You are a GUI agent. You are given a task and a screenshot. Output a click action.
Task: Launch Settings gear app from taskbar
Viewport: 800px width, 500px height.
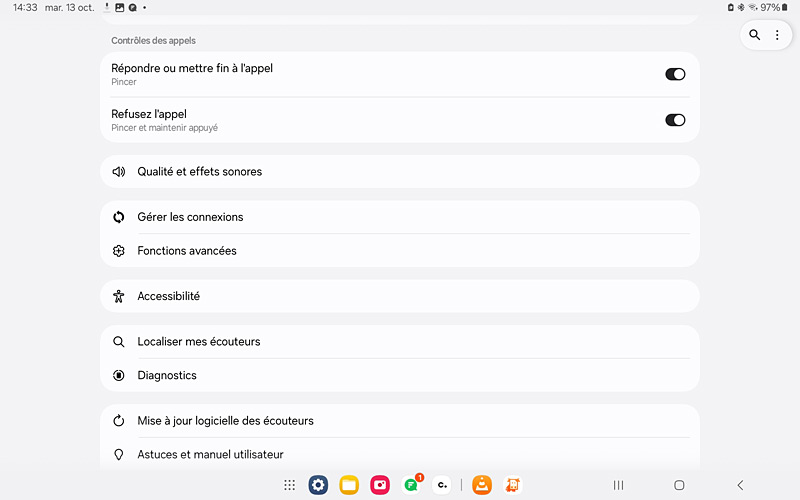pyautogui.click(x=318, y=485)
